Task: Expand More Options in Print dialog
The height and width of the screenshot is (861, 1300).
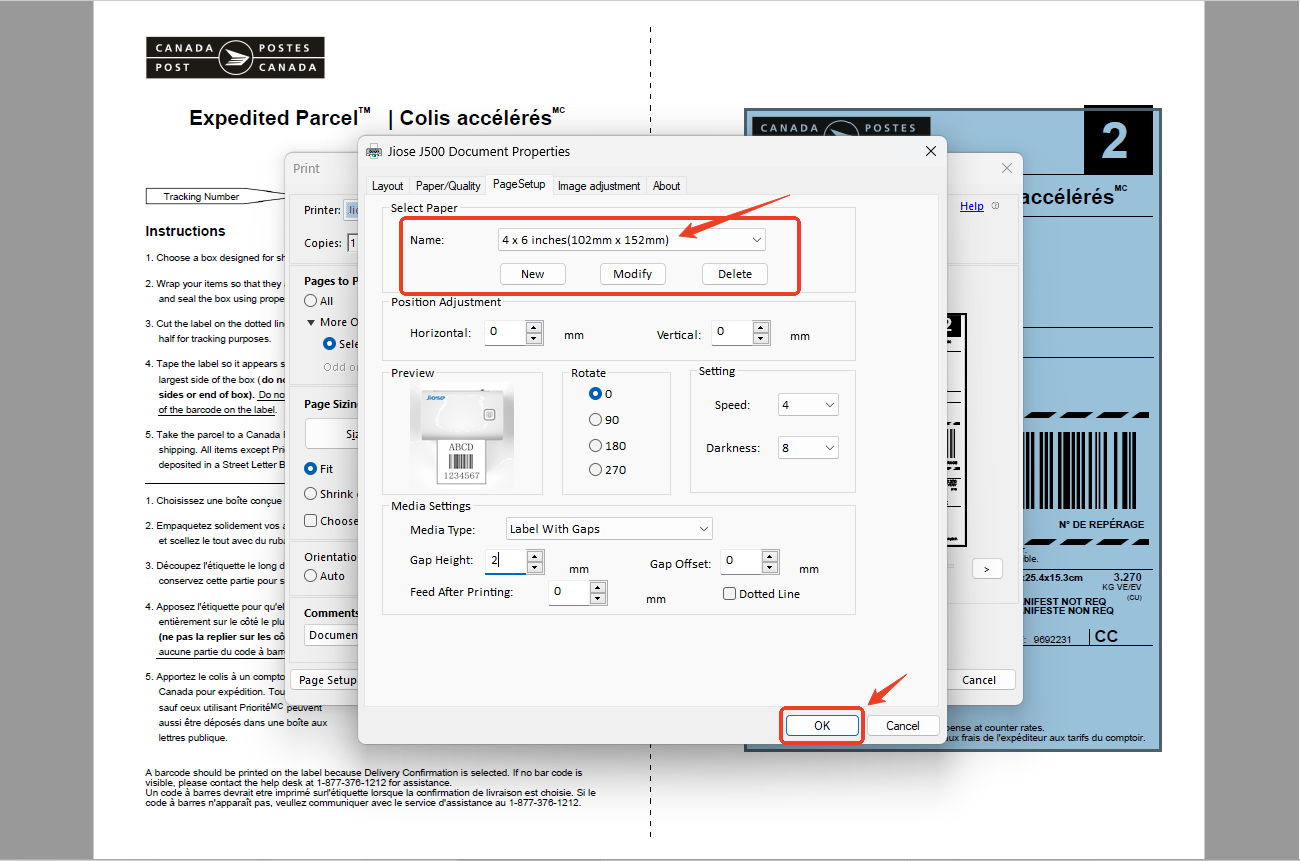Action: (312, 322)
